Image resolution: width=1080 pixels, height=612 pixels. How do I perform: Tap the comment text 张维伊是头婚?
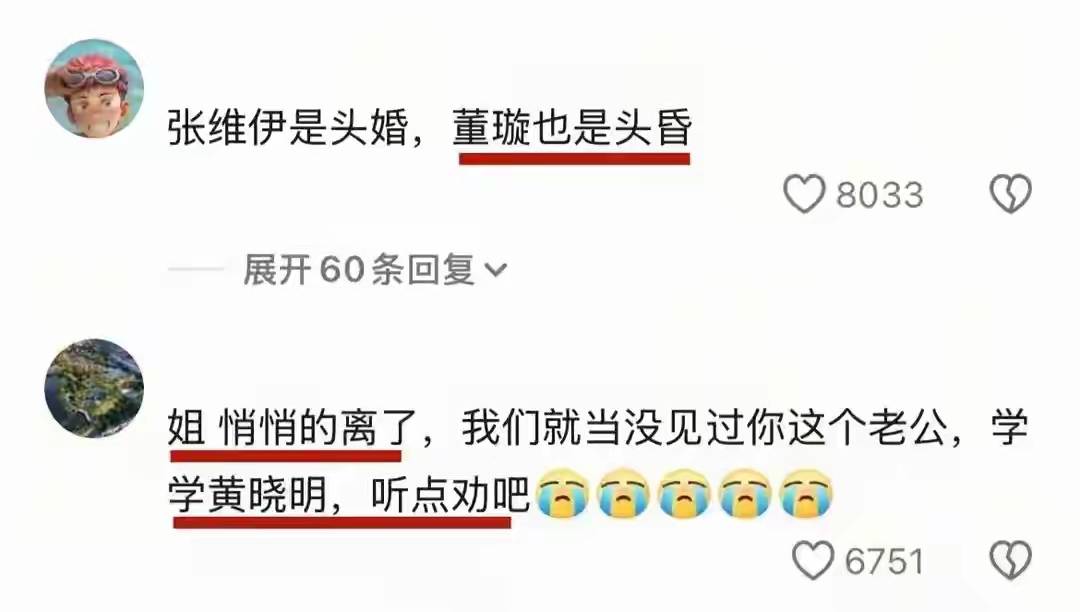pos(288,129)
